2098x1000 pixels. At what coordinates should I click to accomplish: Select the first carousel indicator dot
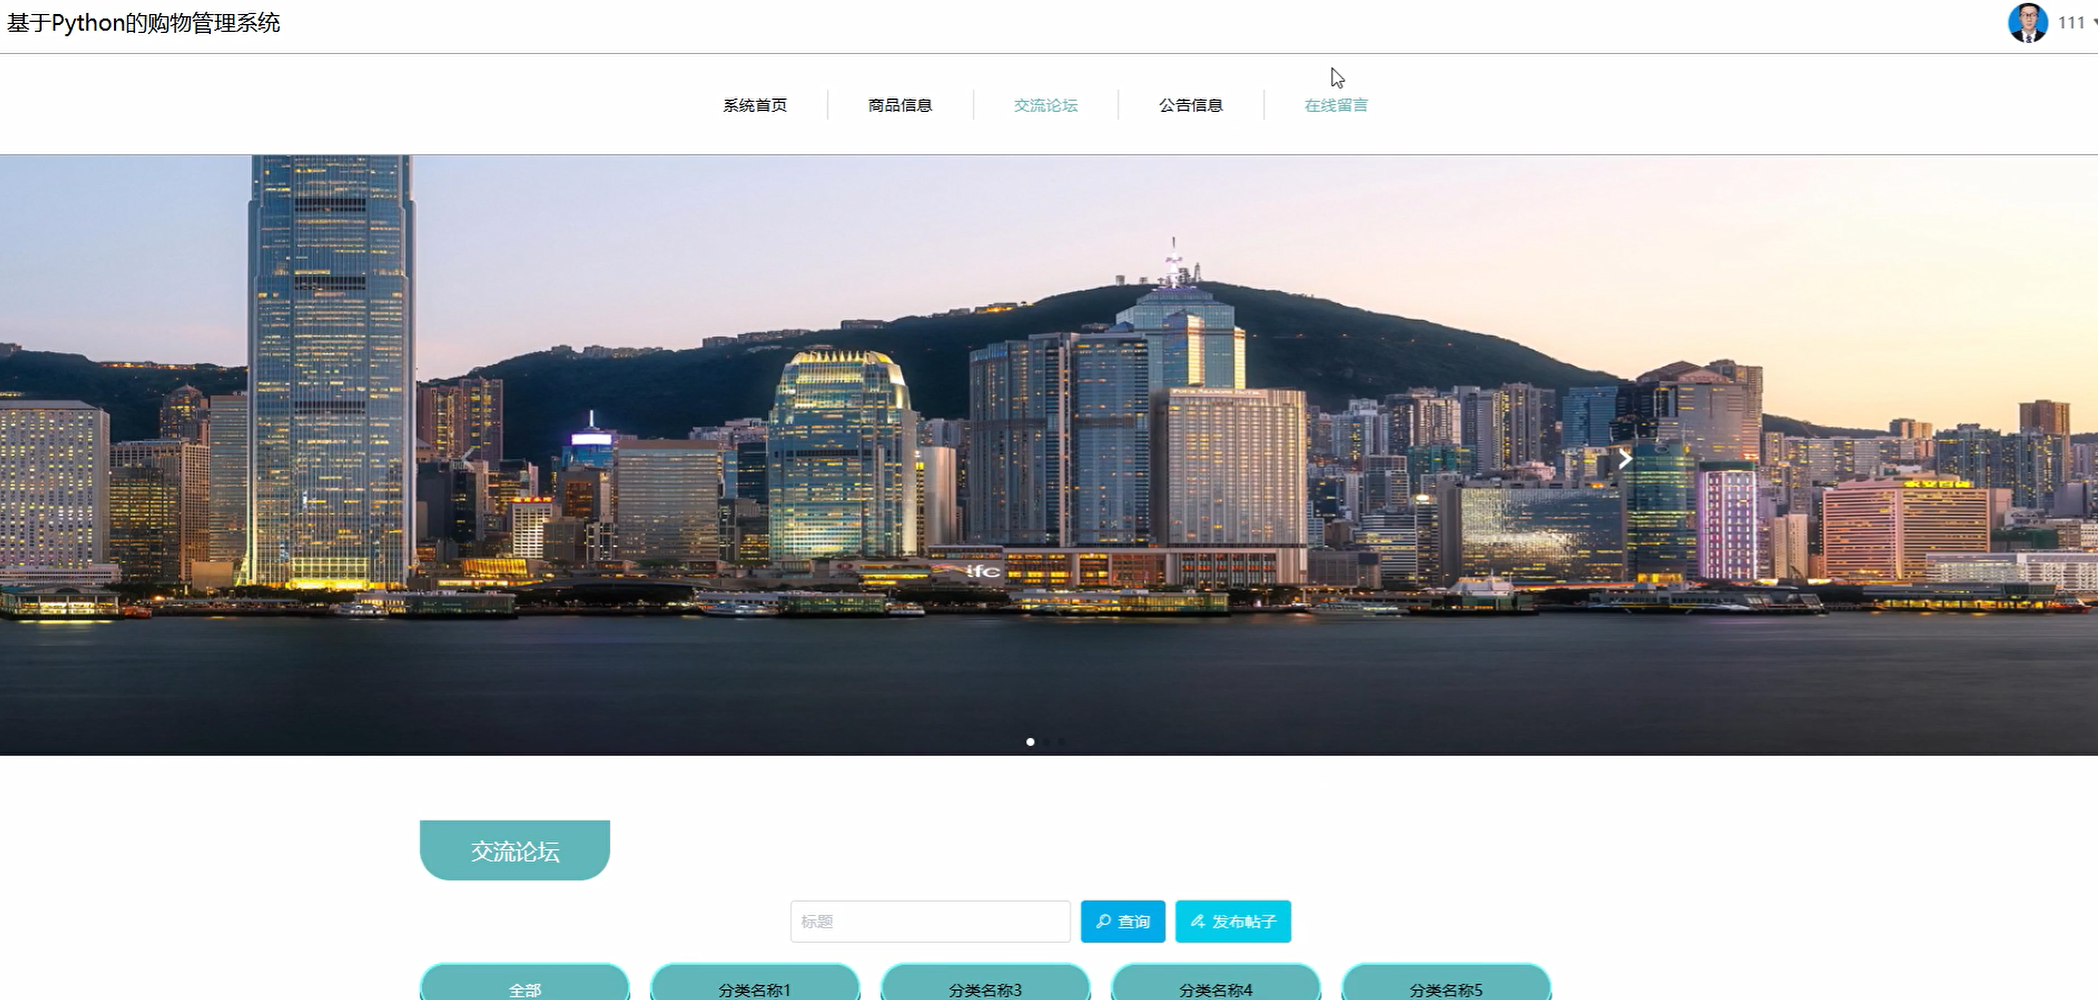coord(1030,742)
